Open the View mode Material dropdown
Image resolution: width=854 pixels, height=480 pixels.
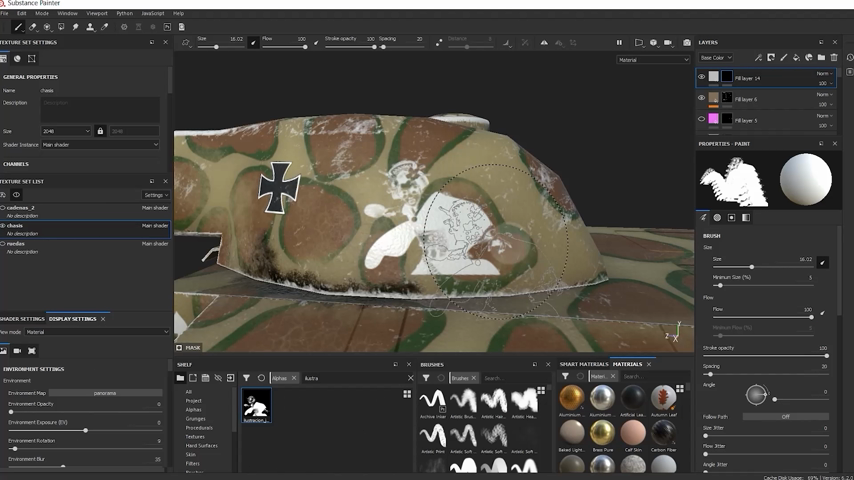97,332
